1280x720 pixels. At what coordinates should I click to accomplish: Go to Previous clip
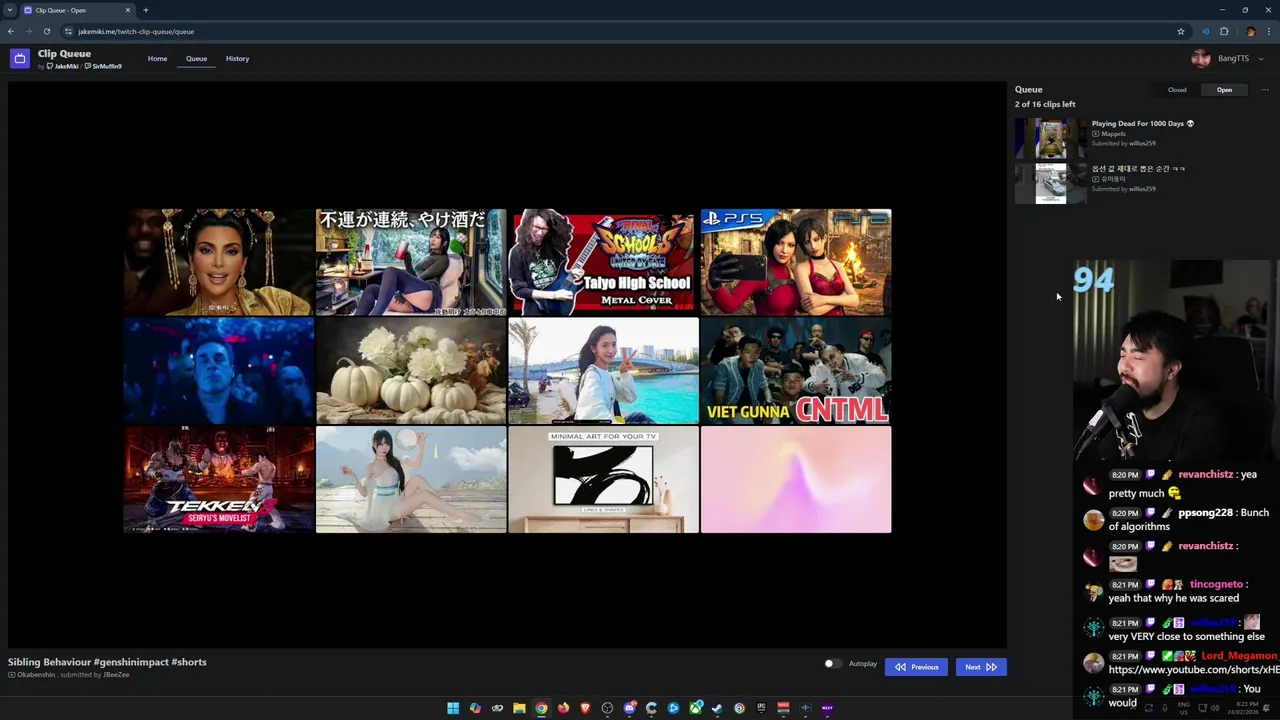point(916,667)
